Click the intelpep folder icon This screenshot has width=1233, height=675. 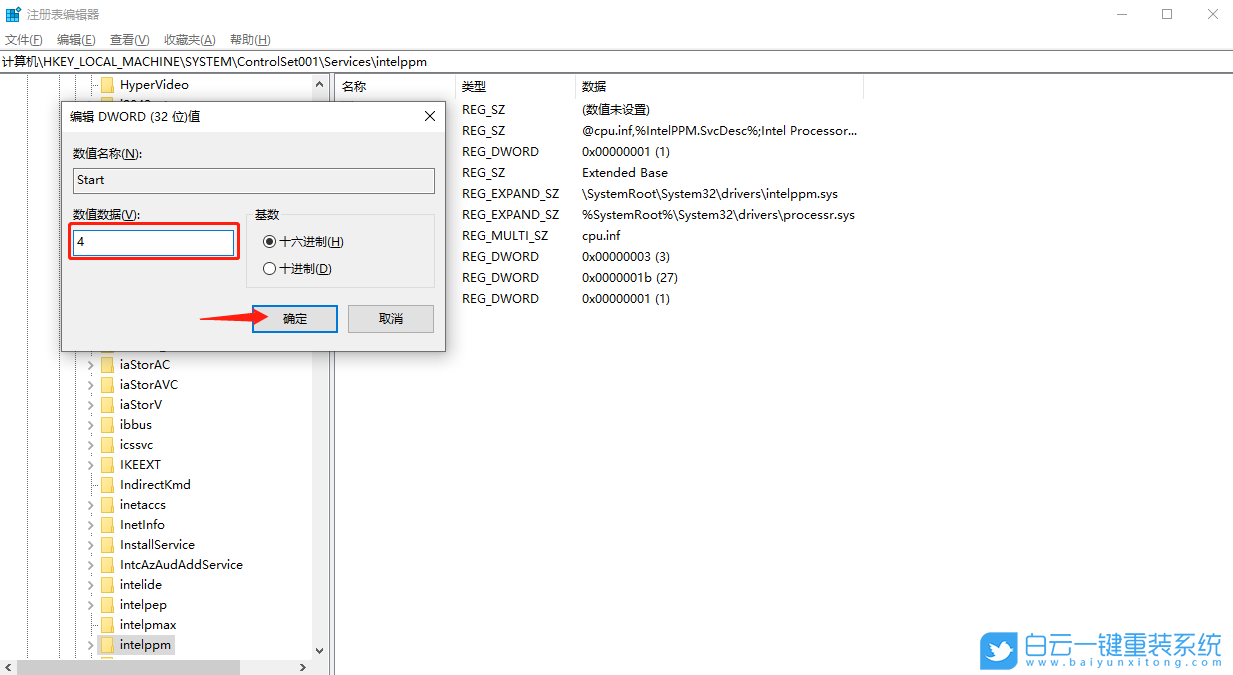tap(106, 604)
